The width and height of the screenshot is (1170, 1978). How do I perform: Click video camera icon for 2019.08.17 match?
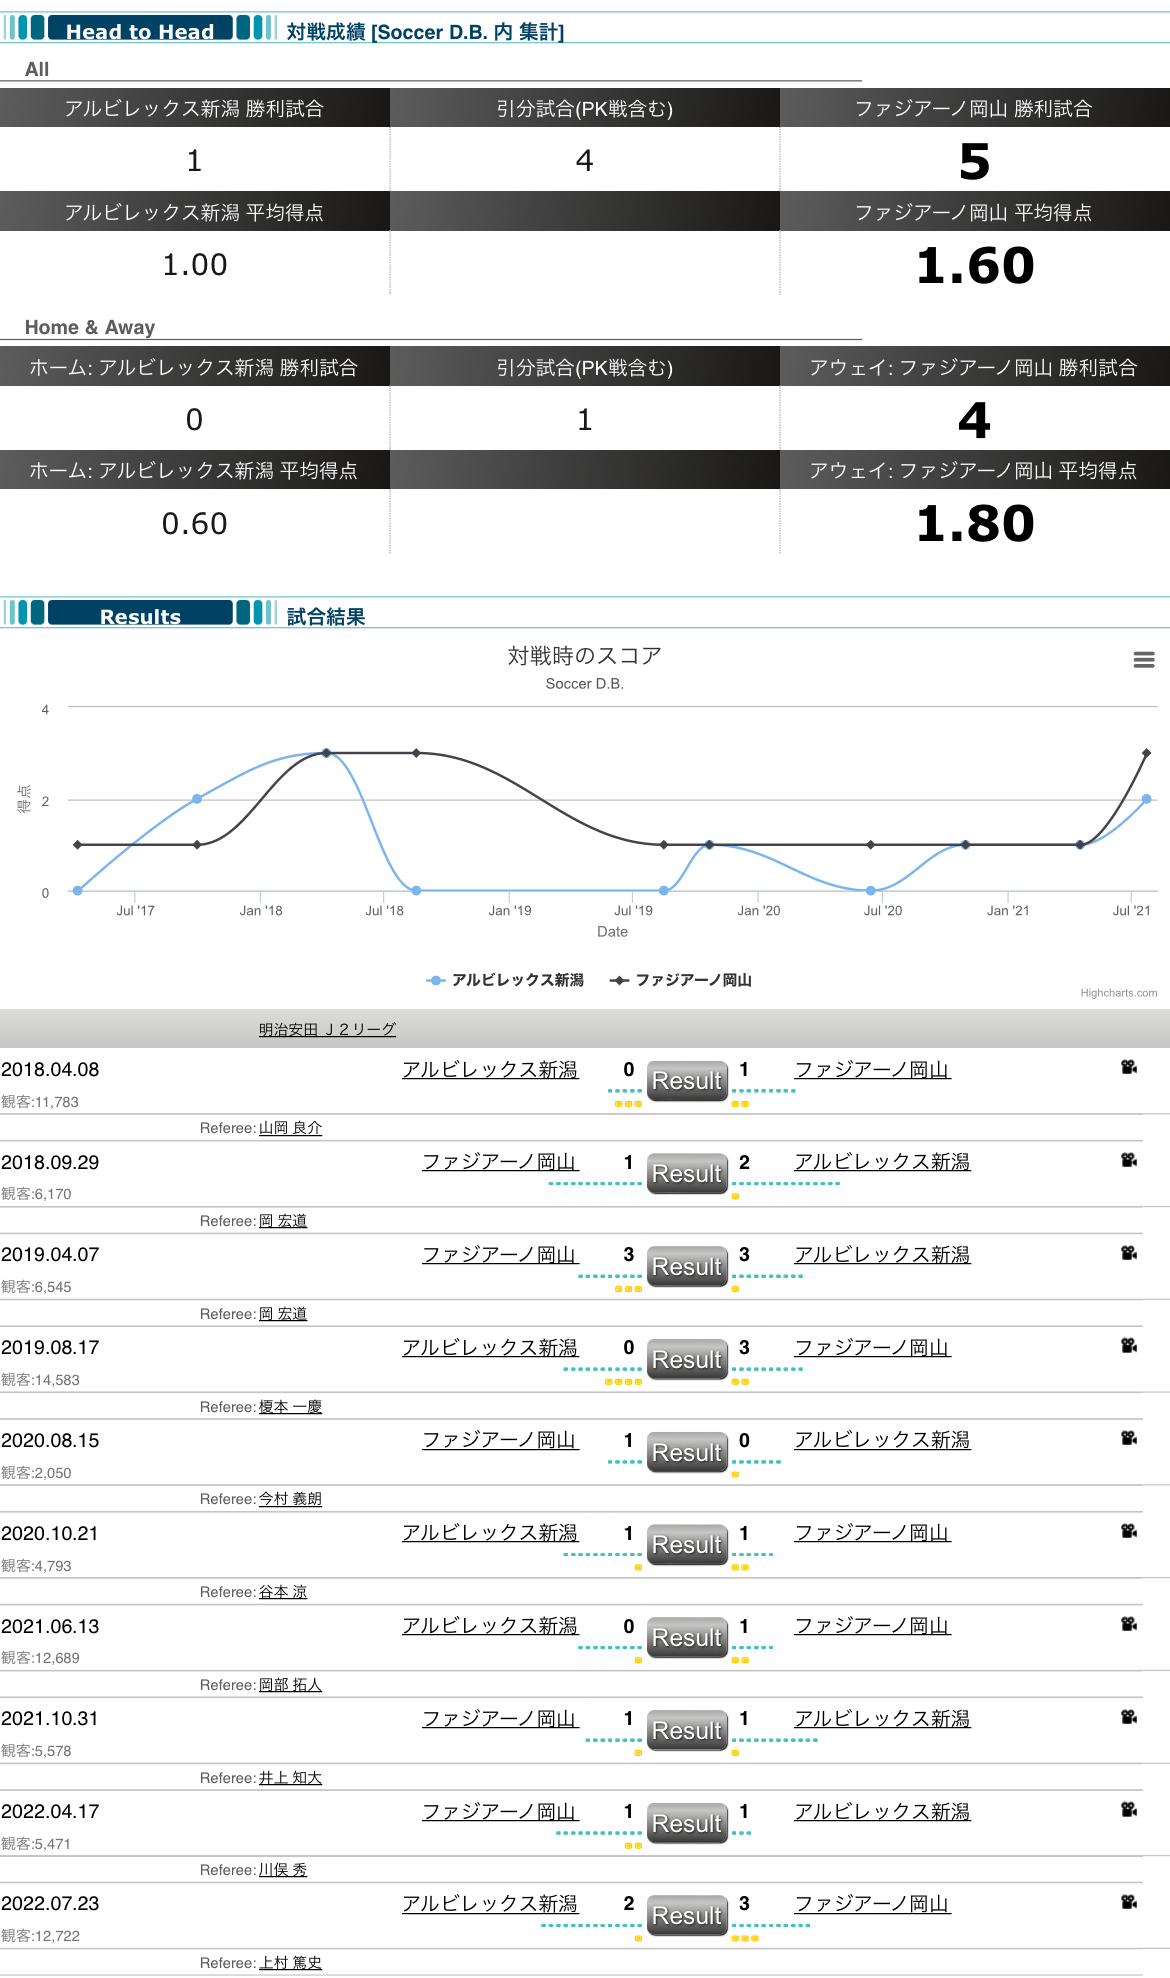tap(1129, 1346)
